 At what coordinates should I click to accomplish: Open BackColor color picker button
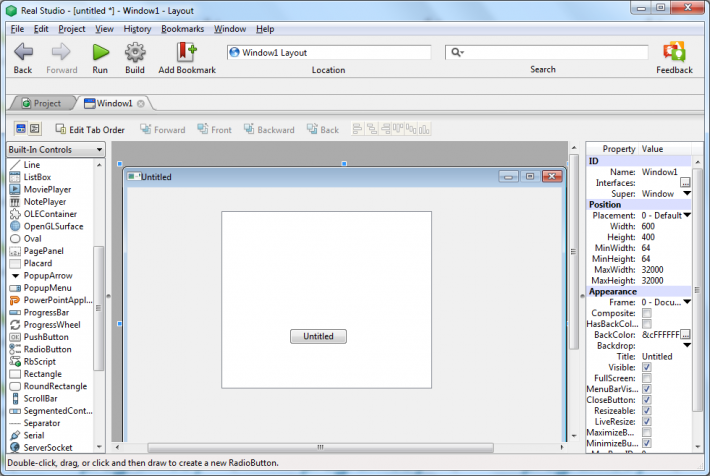(685, 335)
